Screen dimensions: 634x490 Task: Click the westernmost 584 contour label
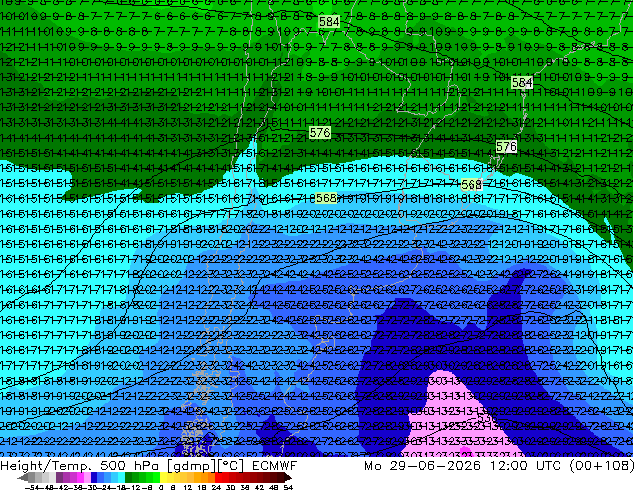[x=330, y=21]
